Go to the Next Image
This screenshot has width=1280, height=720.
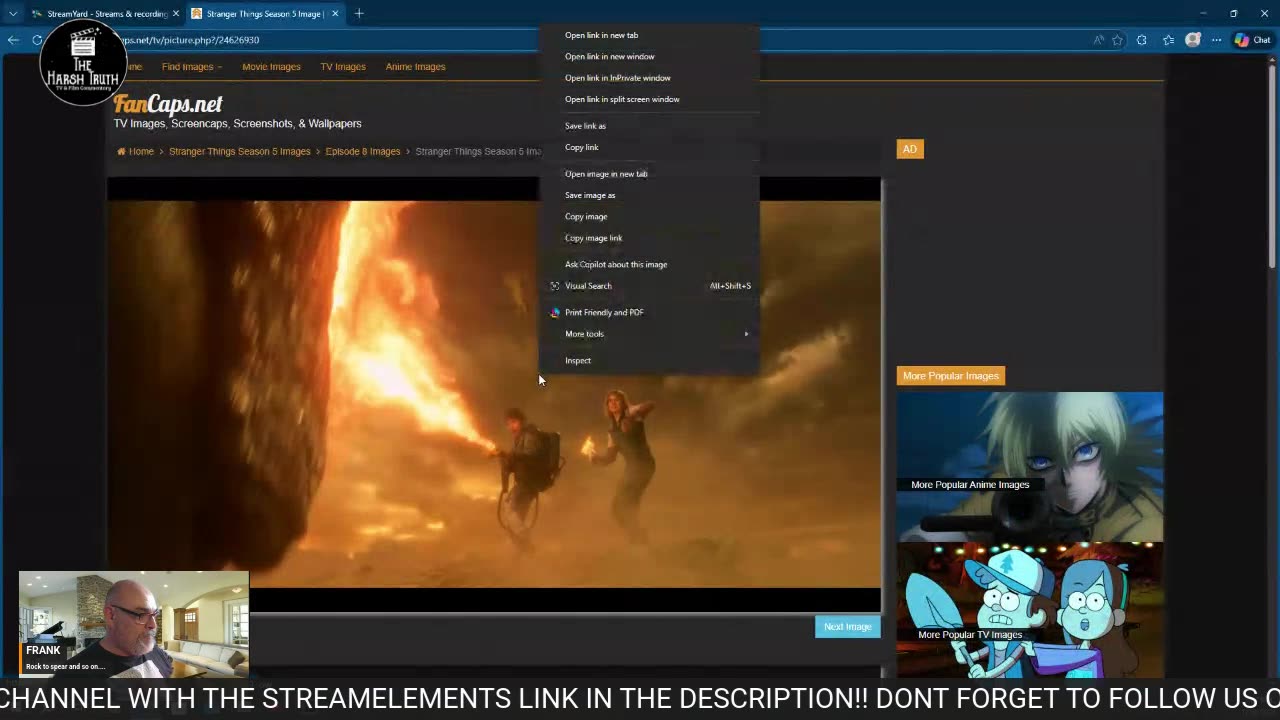click(x=847, y=627)
